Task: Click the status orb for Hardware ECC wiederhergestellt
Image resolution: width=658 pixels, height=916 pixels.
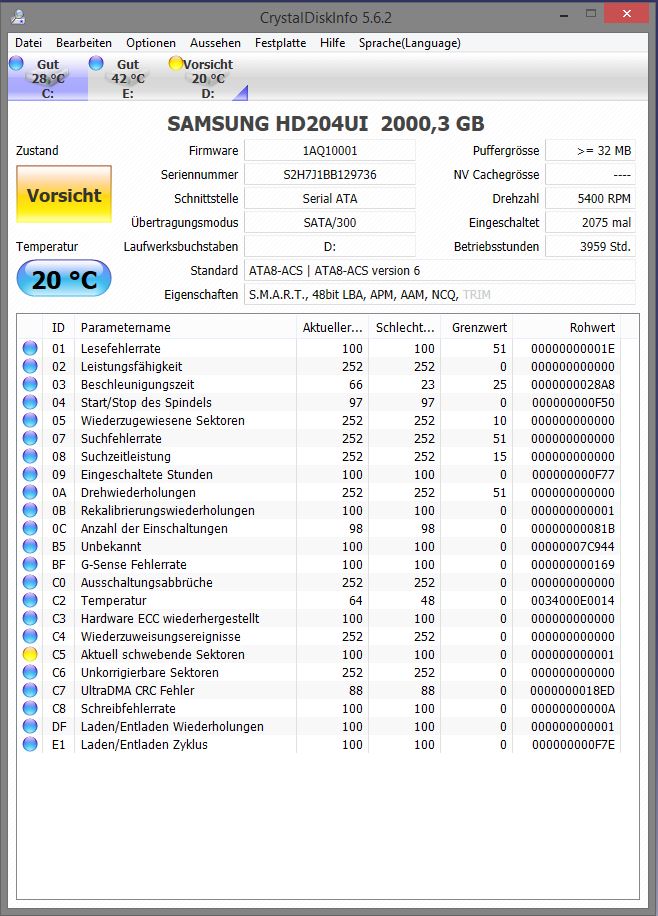Action: point(30,618)
